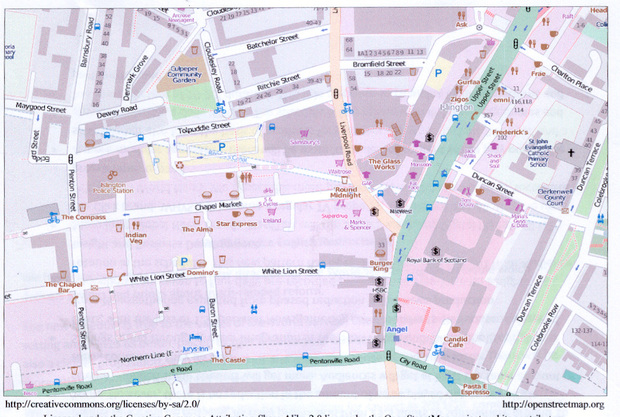Select the restaurant icon above the Ask label

pos(461,16)
